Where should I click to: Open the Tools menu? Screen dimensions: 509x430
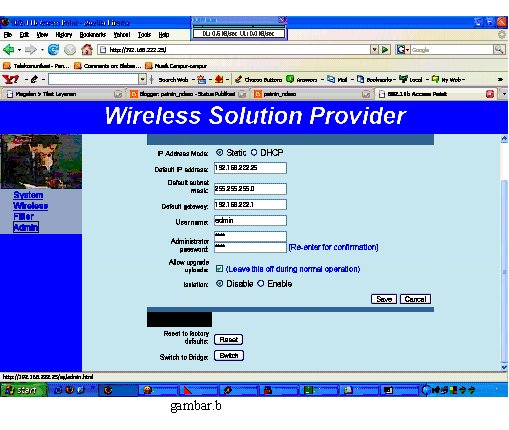[144, 35]
